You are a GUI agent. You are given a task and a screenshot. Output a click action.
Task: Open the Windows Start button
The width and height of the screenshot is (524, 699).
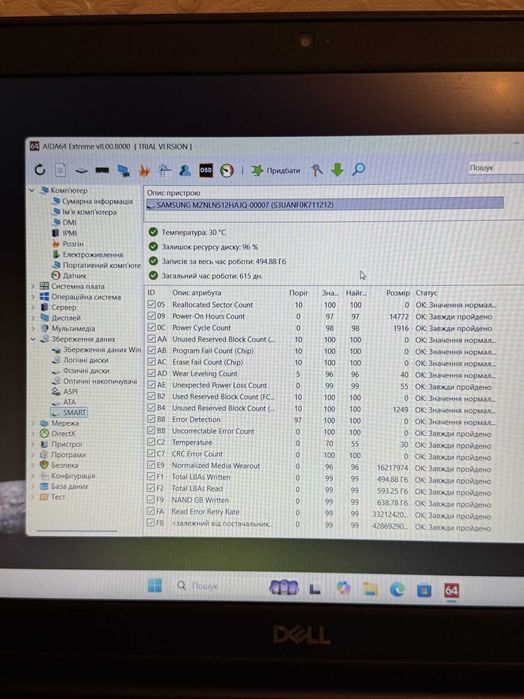[x=155, y=586]
